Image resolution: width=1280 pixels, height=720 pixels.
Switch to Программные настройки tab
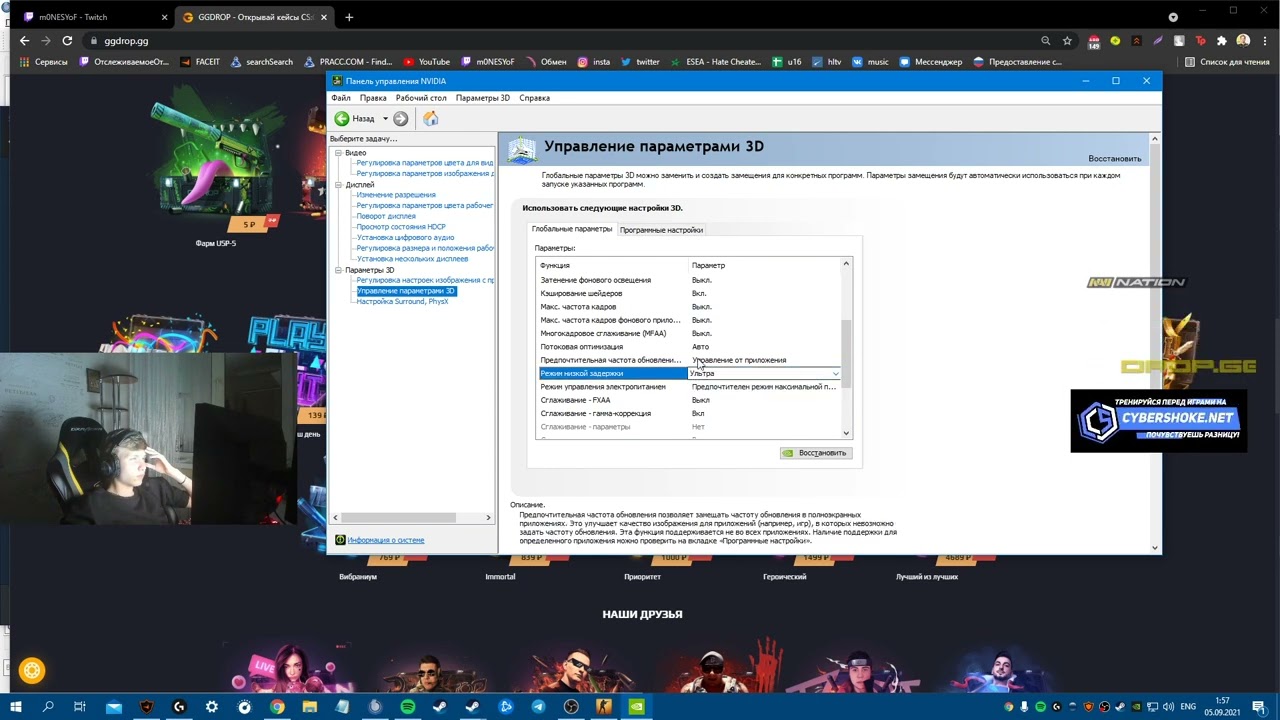coord(661,230)
